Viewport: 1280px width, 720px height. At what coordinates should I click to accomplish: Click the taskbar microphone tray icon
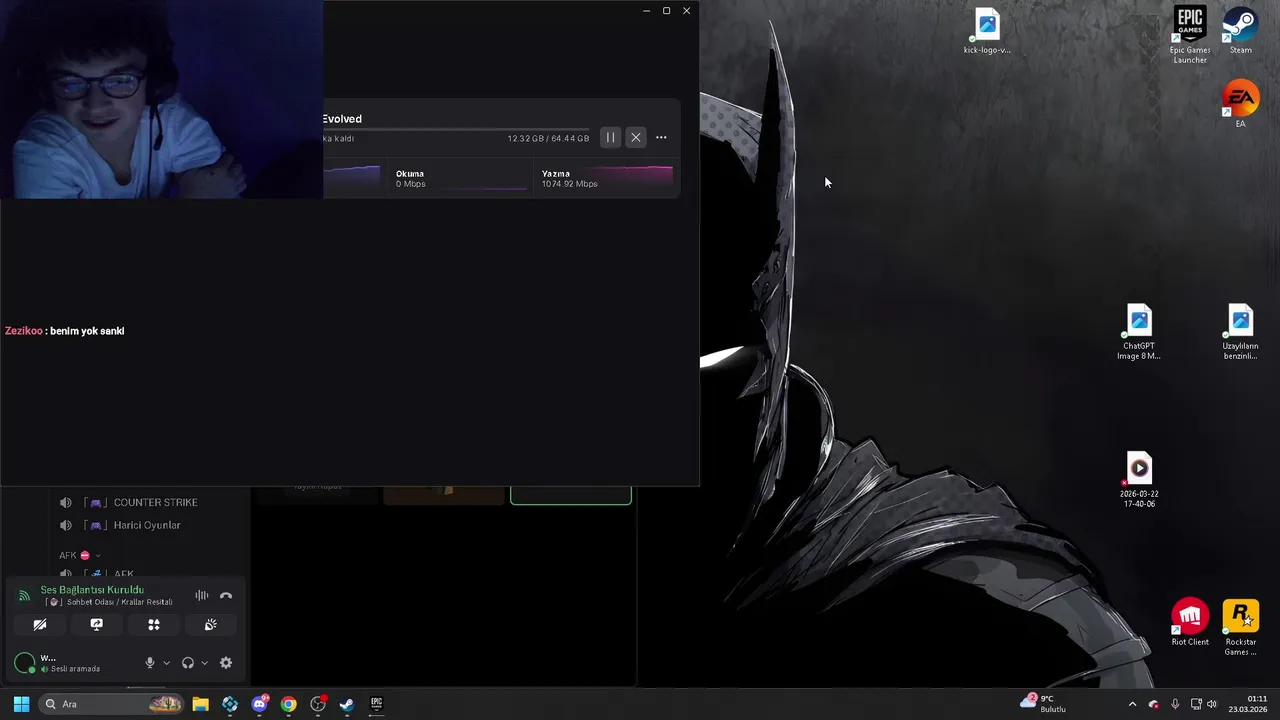[1175, 704]
